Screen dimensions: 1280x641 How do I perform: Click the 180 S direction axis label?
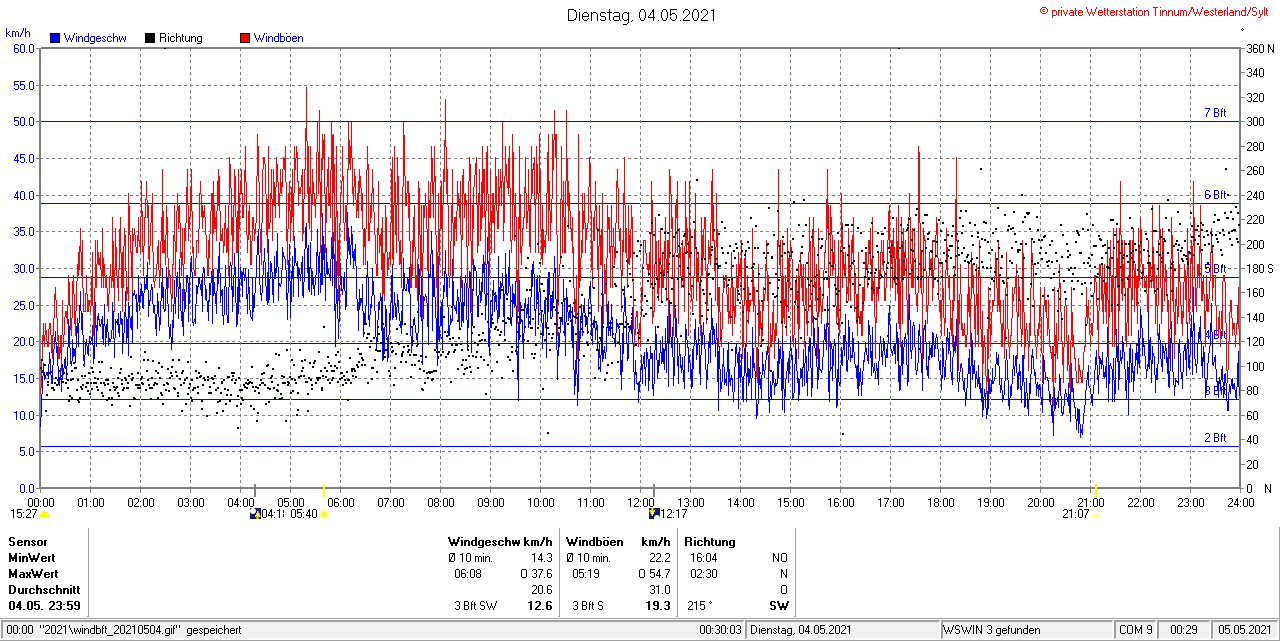(1259, 268)
